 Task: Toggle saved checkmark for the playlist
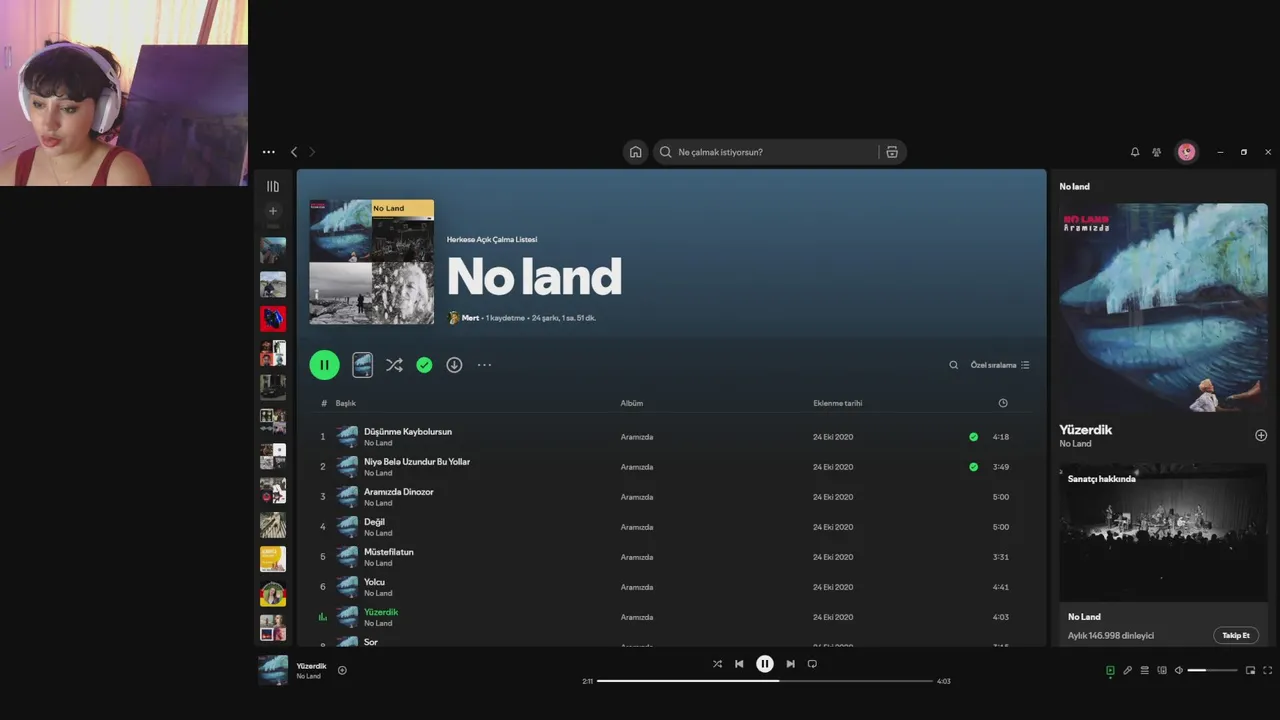424,365
